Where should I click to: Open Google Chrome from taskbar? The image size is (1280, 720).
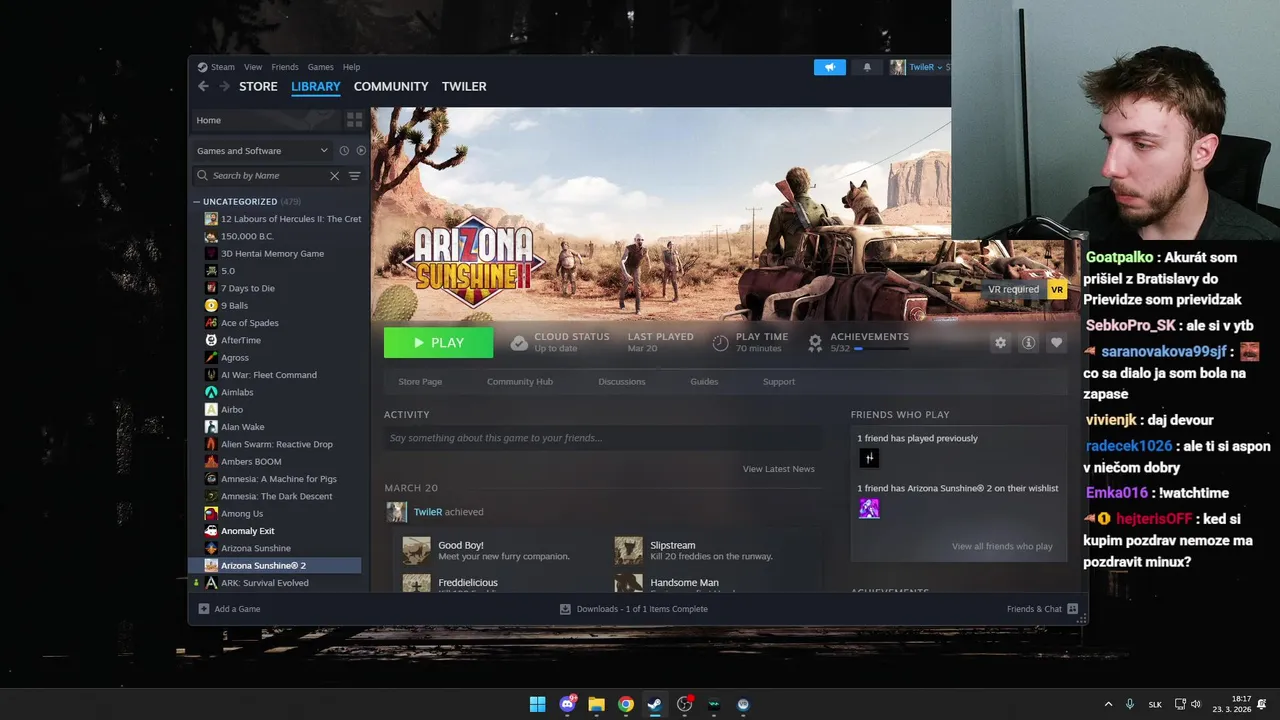pyautogui.click(x=625, y=704)
